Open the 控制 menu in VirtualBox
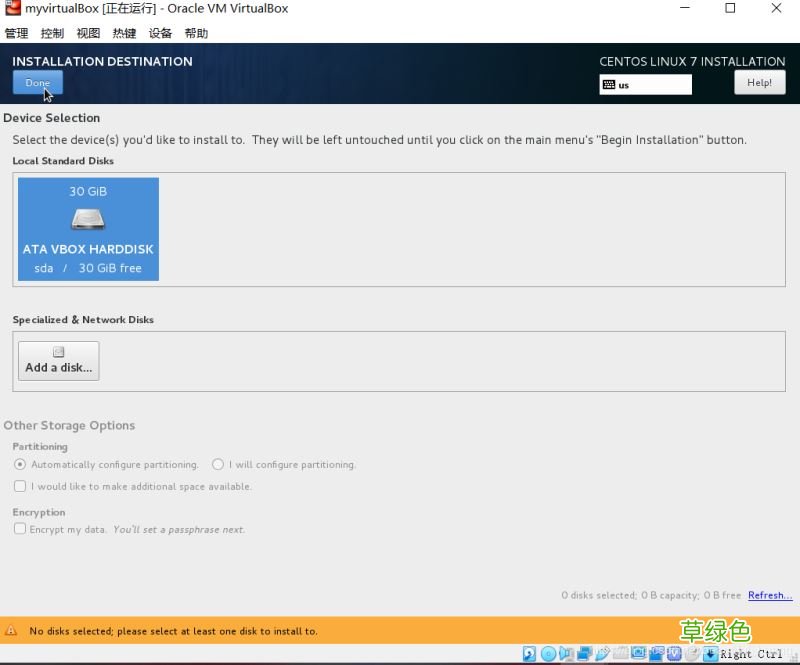 click(51, 32)
